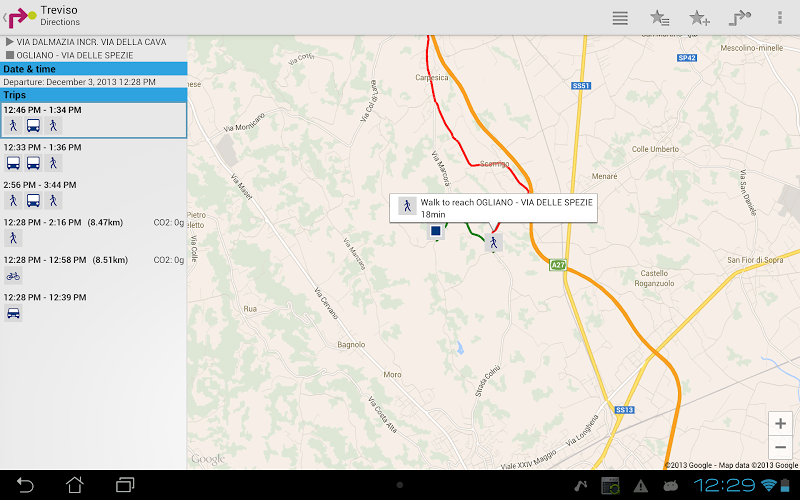Open the Date & time section header
Image resolution: width=800 pixels, height=500 pixels.
93,69
